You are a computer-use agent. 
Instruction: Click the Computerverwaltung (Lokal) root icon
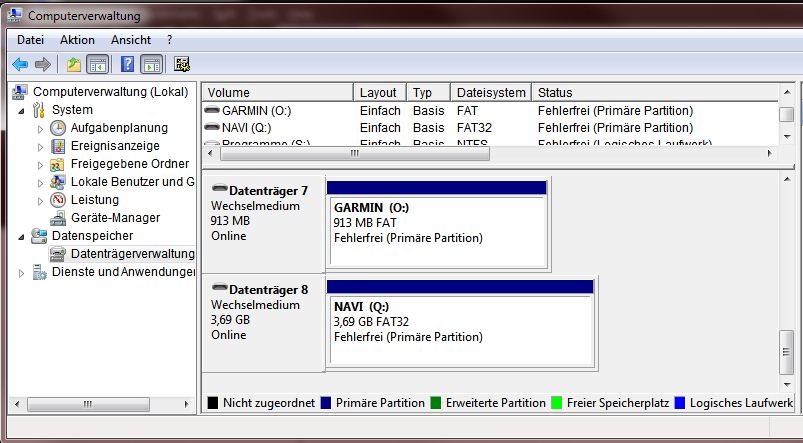coord(20,92)
